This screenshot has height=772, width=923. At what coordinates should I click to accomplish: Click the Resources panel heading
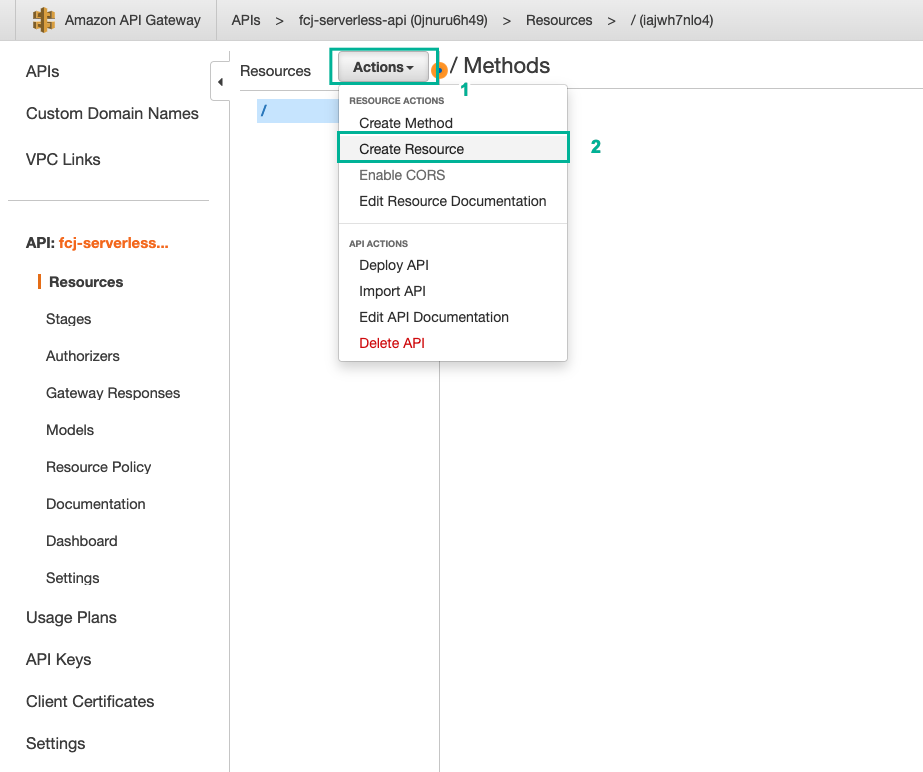point(275,71)
